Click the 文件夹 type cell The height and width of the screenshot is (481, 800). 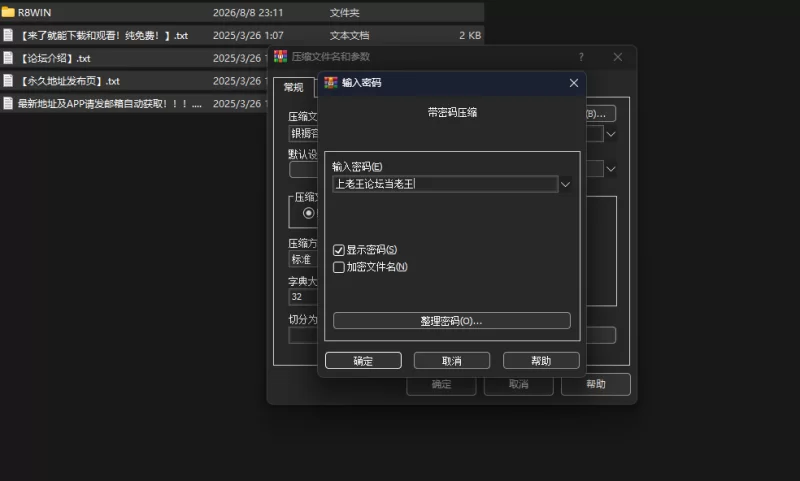pyautogui.click(x=344, y=12)
